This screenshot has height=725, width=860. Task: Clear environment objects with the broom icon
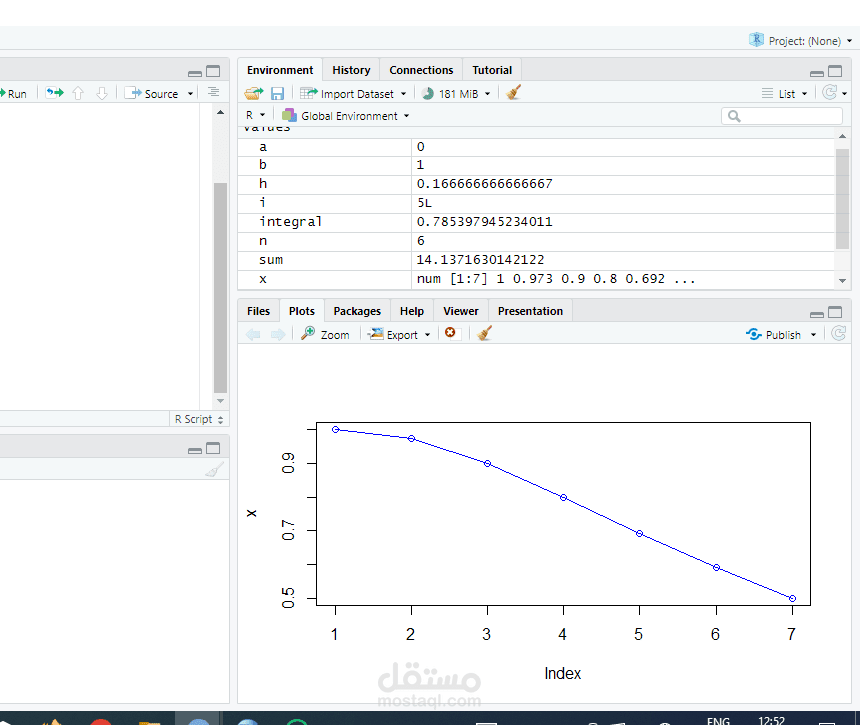513,93
